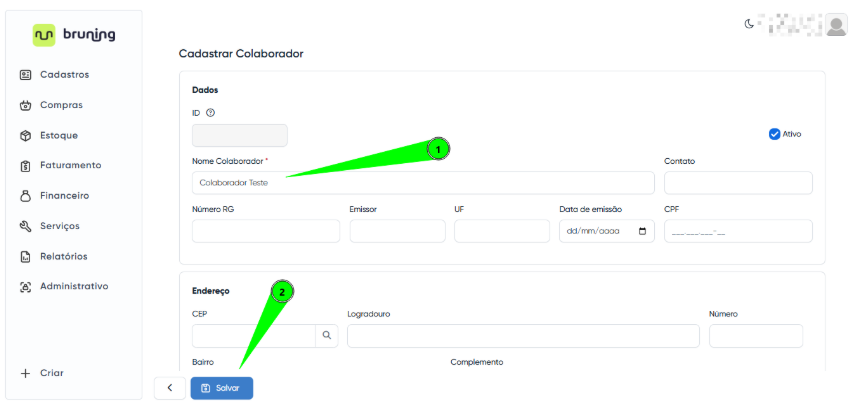The image size is (860, 415).
Task: Click the ID help question mark icon
Action: click(210, 112)
